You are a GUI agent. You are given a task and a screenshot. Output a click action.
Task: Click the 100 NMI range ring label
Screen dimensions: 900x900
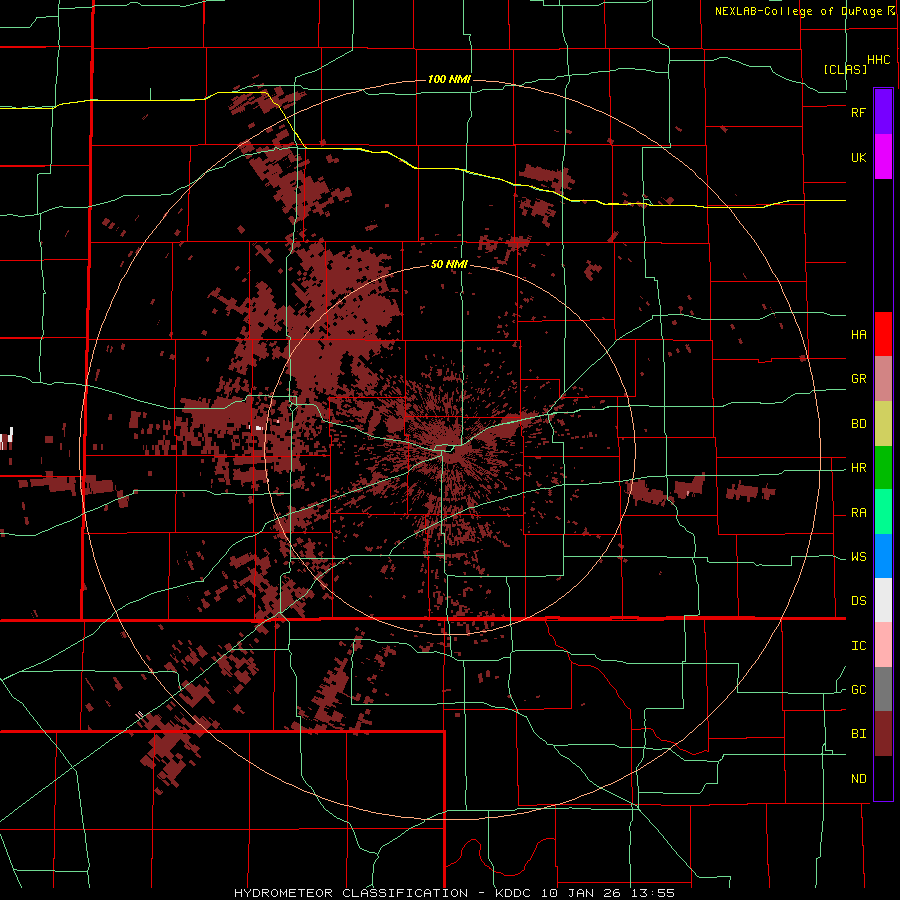pos(449,79)
